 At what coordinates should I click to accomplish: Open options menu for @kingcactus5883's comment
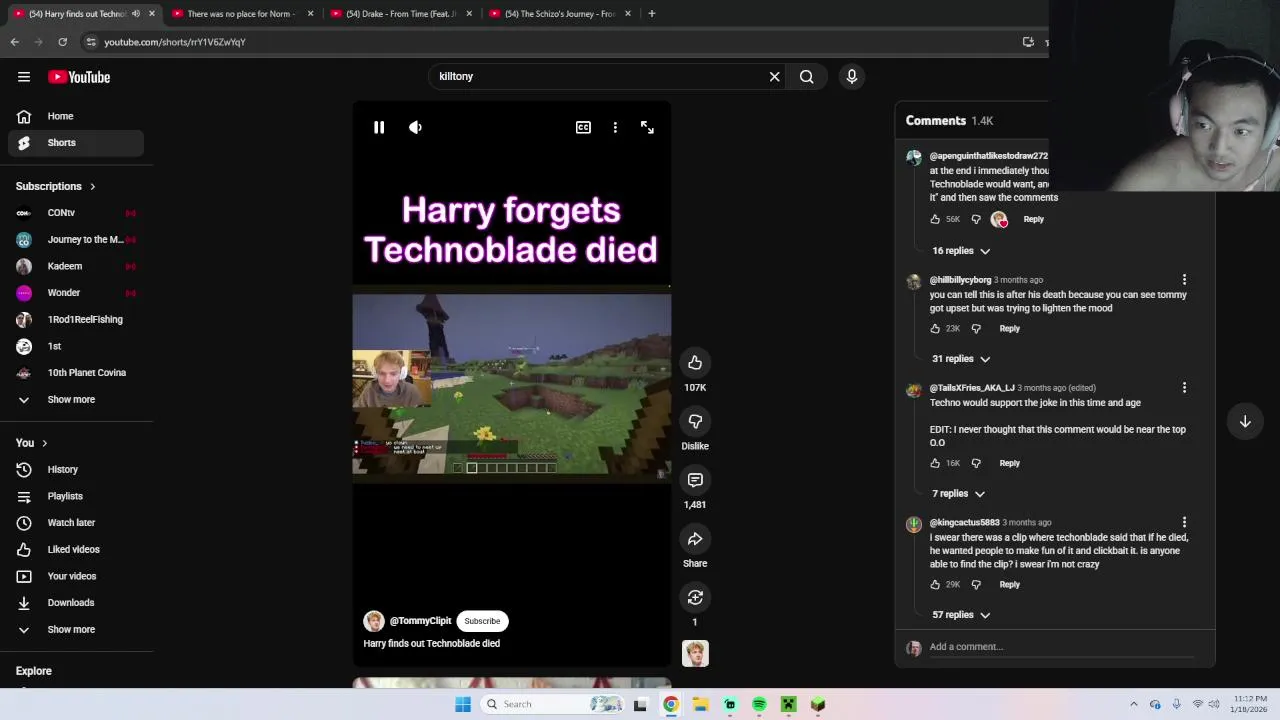pos(1184,523)
